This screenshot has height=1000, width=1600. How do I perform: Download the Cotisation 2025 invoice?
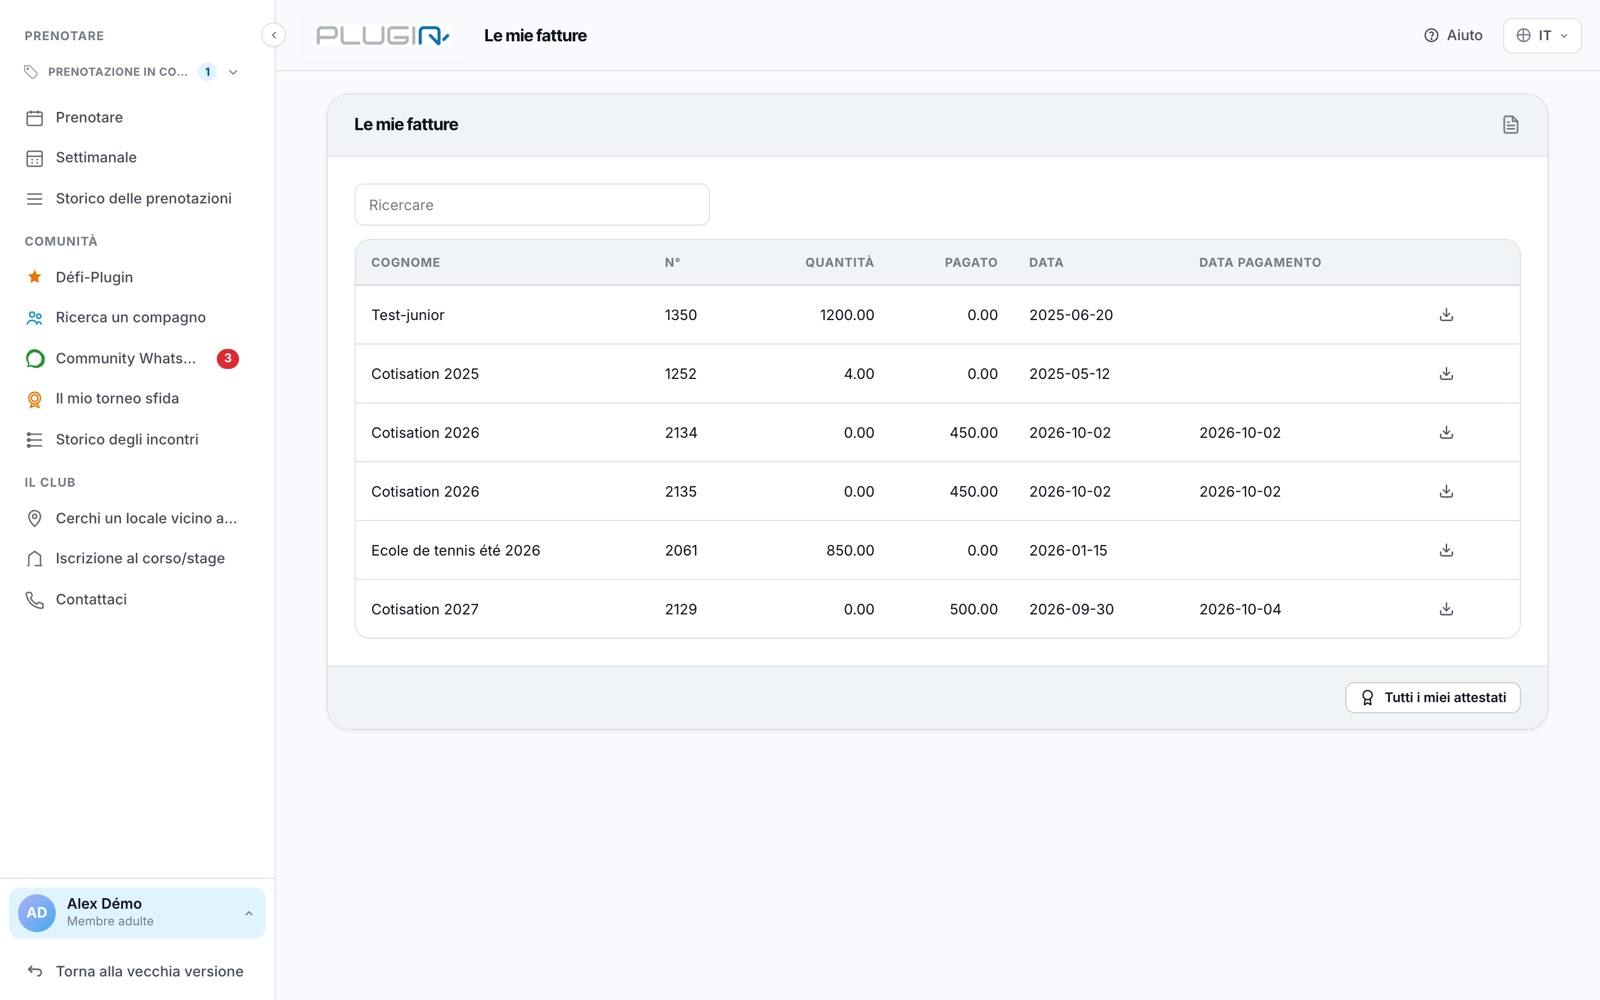tap(1446, 374)
